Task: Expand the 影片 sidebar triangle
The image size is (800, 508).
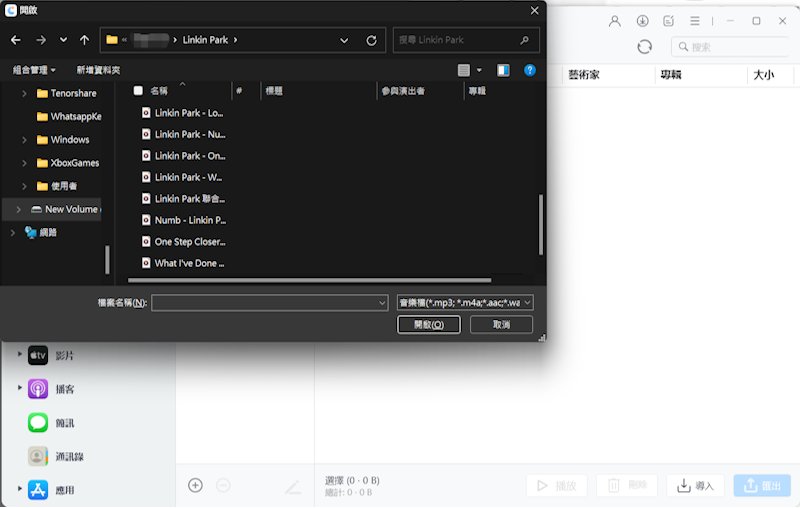Action: point(19,354)
